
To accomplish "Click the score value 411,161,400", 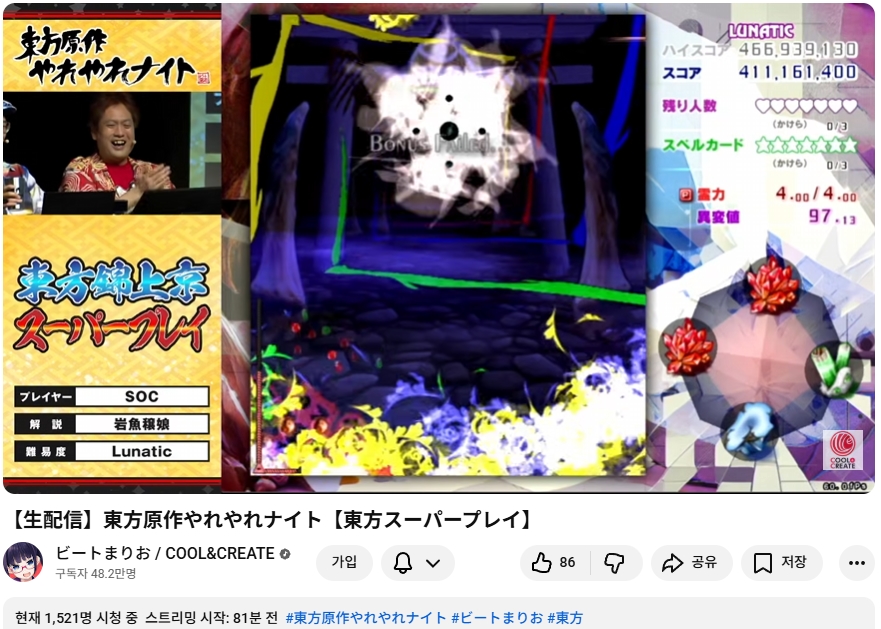I will point(798,72).
